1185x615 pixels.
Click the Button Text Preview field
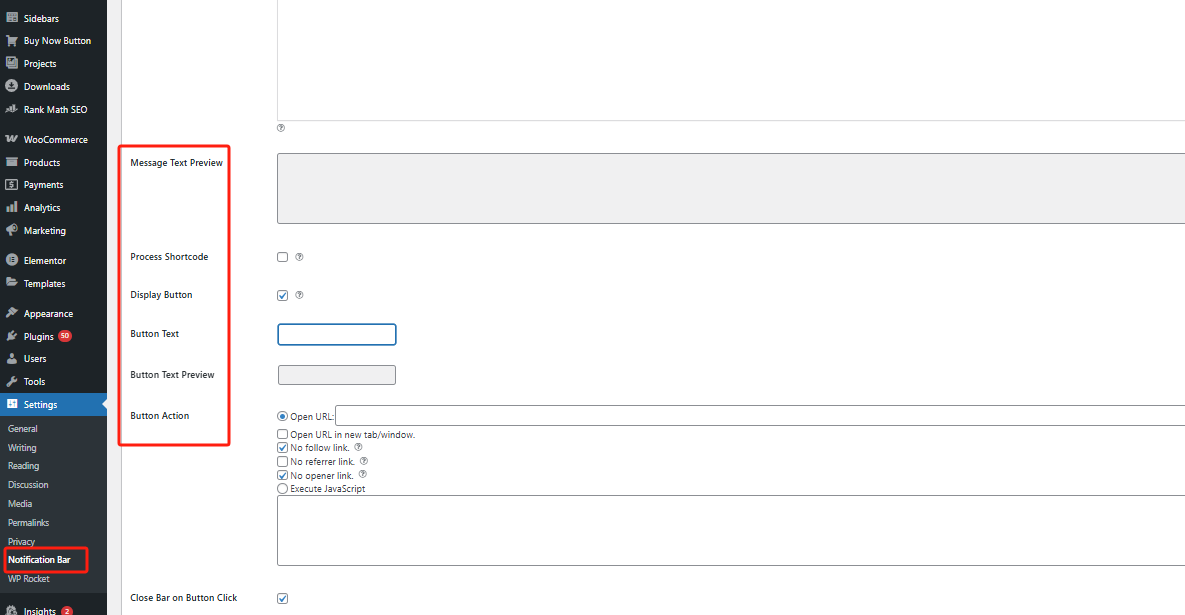point(337,375)
